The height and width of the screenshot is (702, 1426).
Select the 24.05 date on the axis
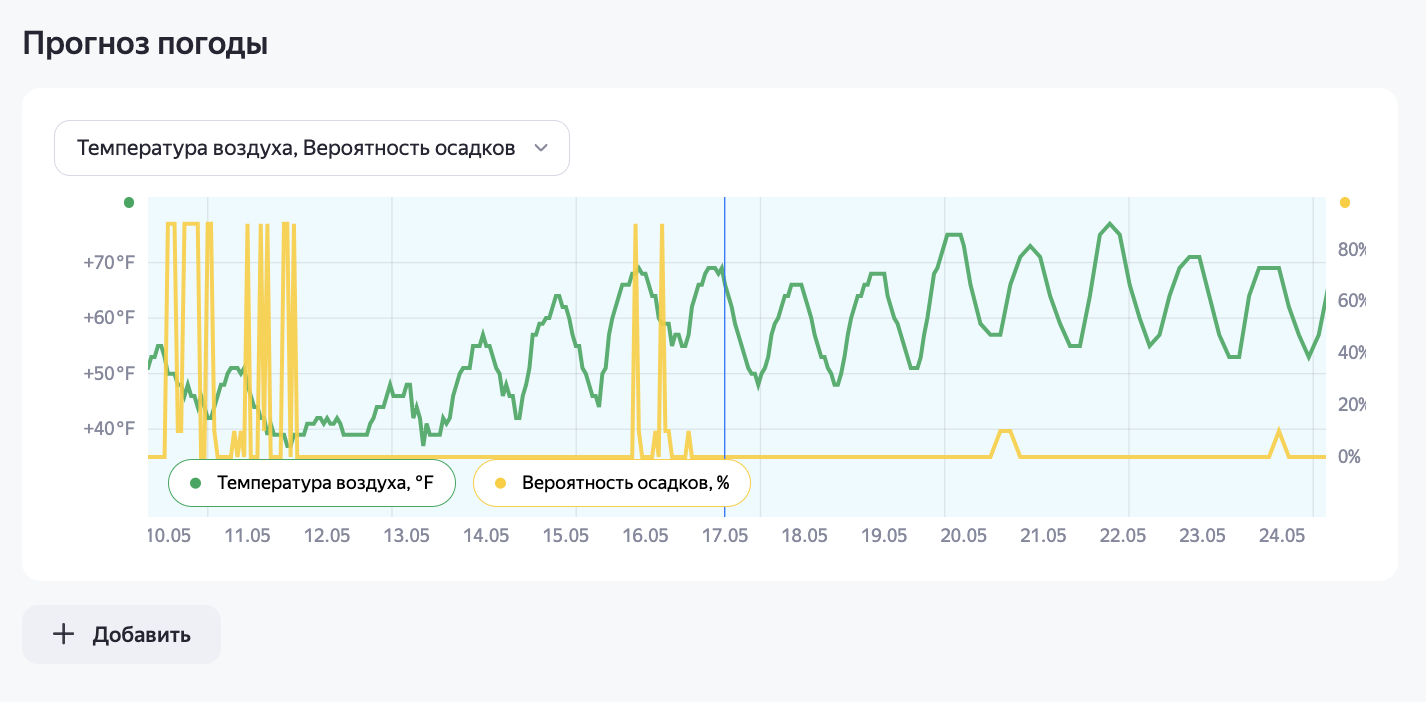[1282, 536]
